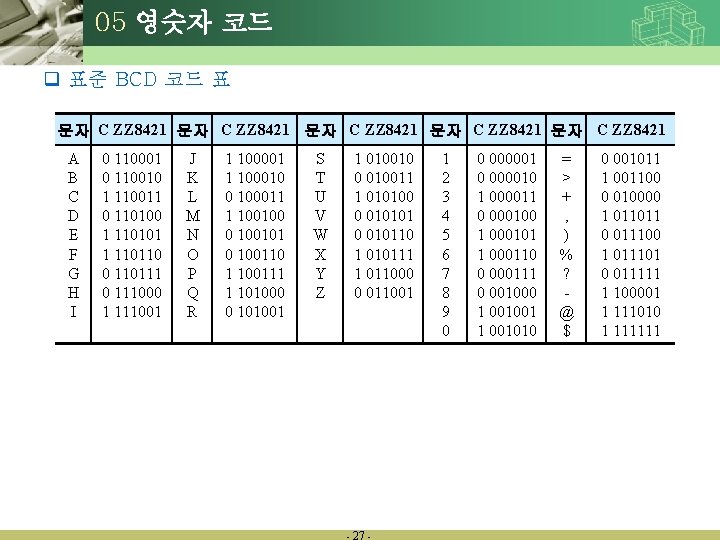Image resolution: width=720 pixels, height=540 pixels.
Task: Select code "0 110001" for A
Action: tap(132, 159)
